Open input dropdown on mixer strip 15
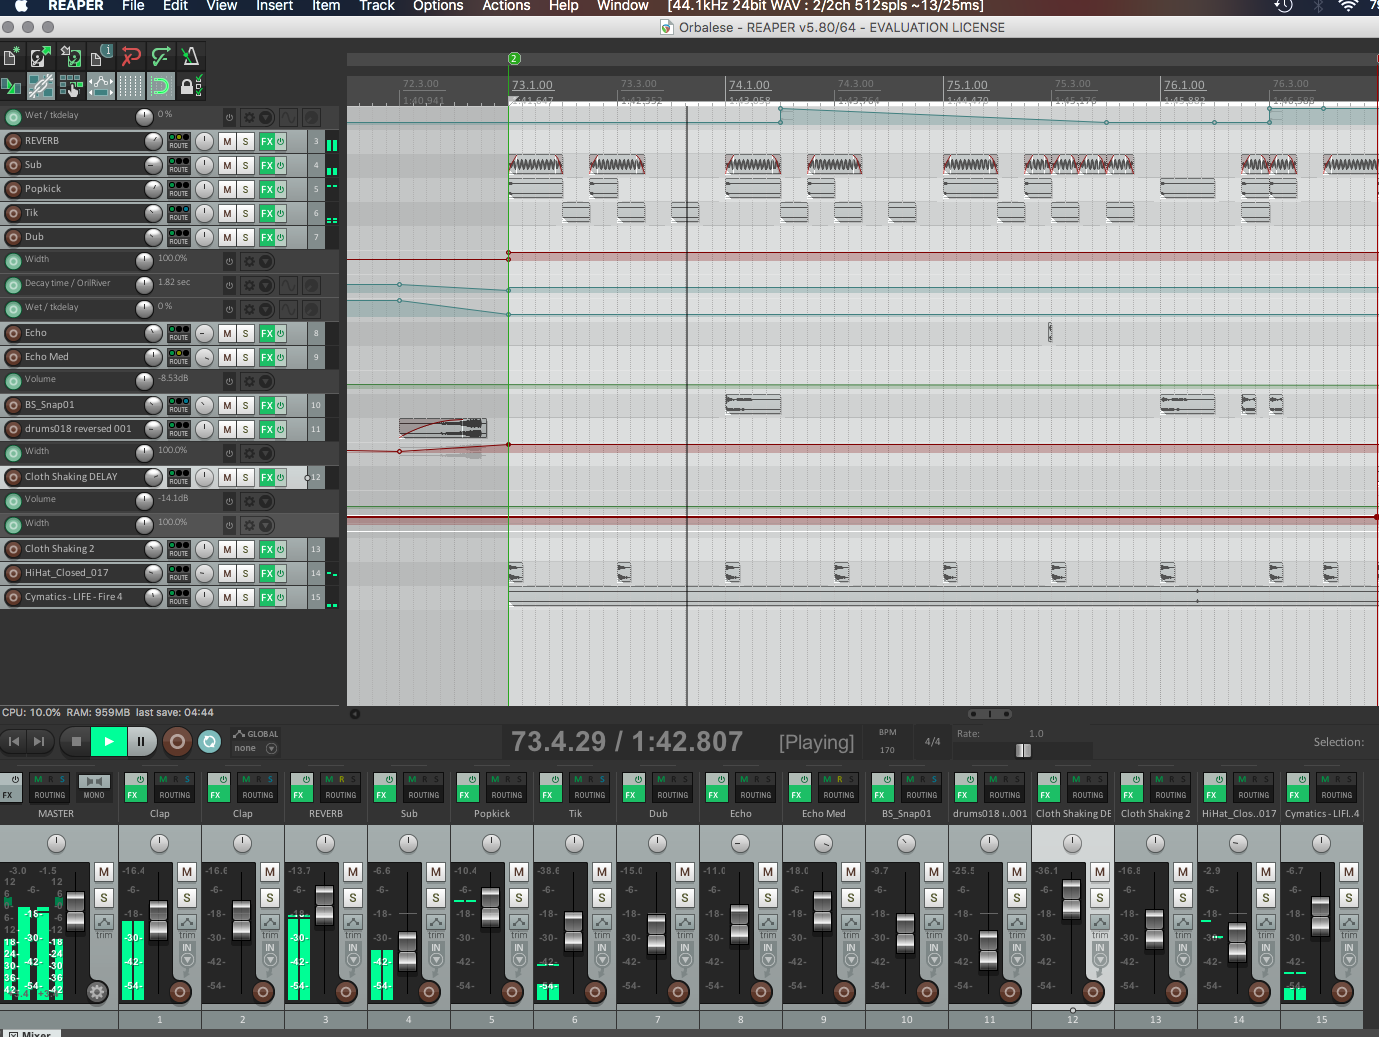 (x=1349, y=960)
